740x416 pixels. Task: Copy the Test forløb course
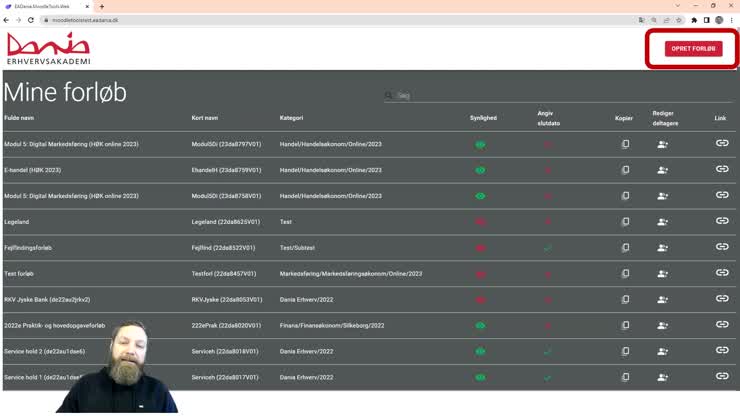click(x=625, y=274)
